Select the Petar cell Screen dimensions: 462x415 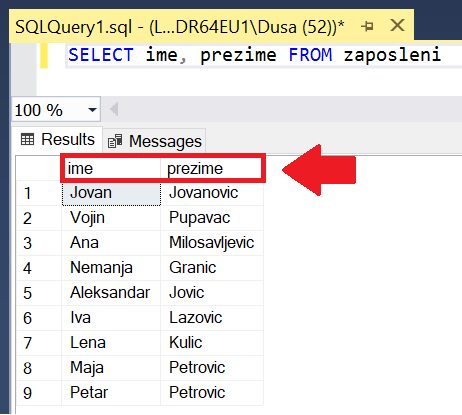click(111, 393)
